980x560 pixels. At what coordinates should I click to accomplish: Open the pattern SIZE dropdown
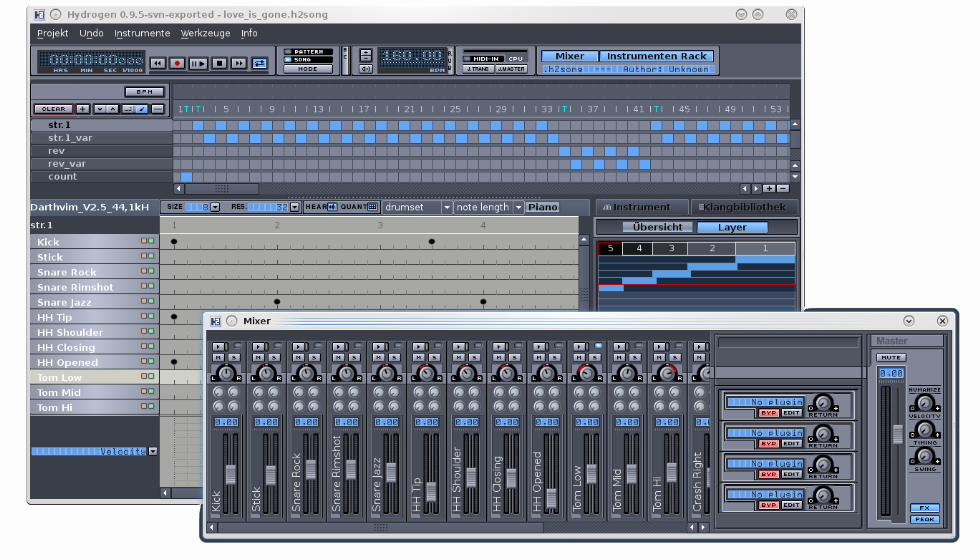[215, 207]
